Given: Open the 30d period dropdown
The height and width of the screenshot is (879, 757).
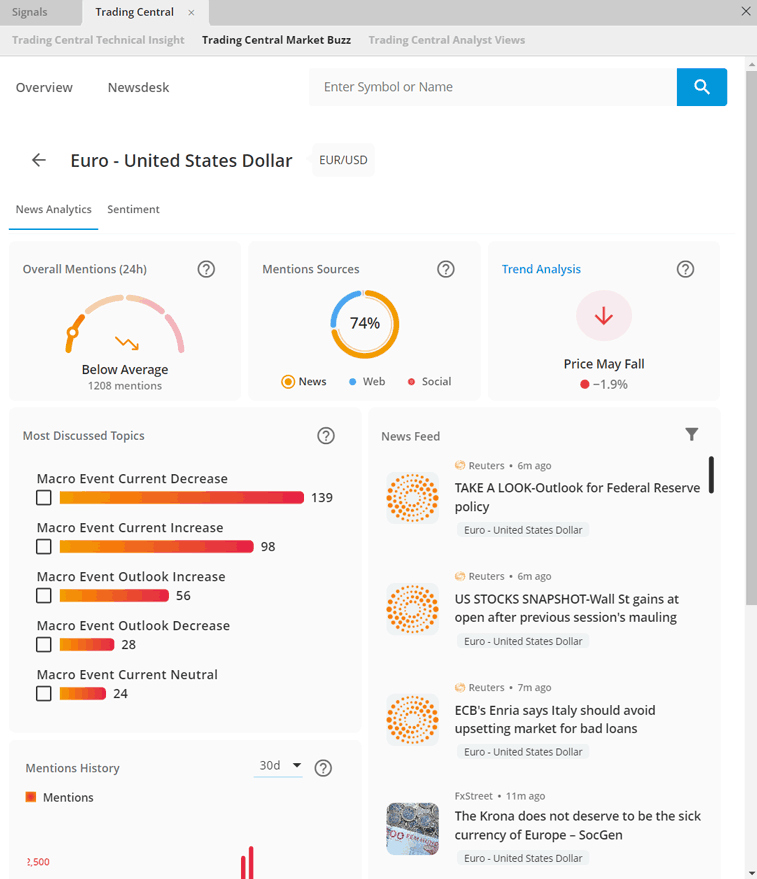Looking at the screenshot, I should pos(279,766).
